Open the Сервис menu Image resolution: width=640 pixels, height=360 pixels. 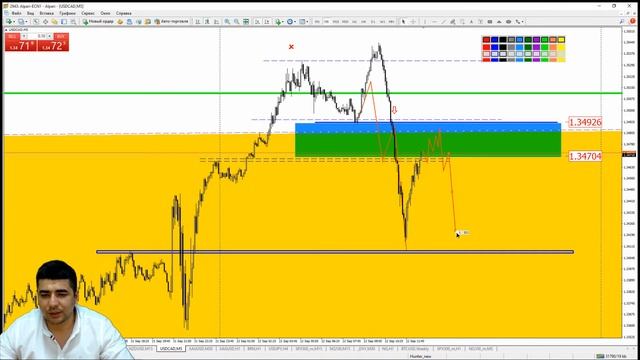(88, 13)
